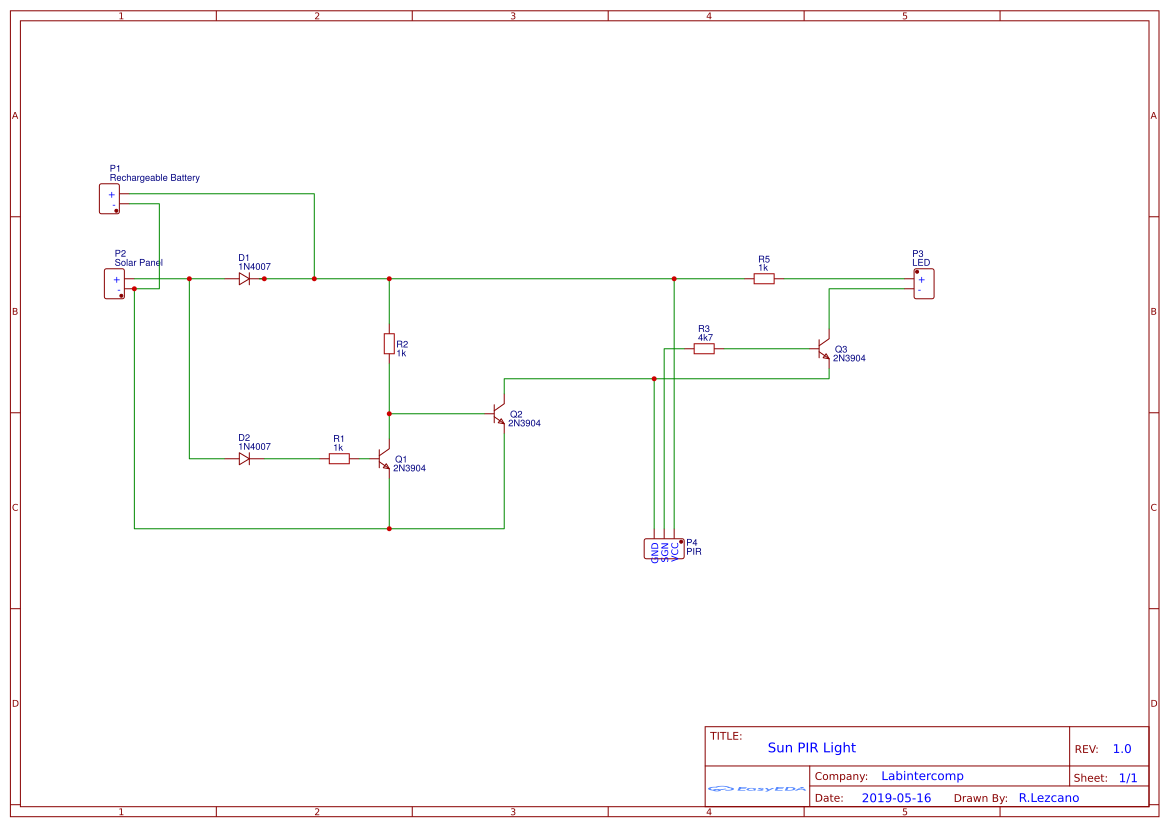
Task: Click the 'LED' label near P3
Action: tap(921, 262)
